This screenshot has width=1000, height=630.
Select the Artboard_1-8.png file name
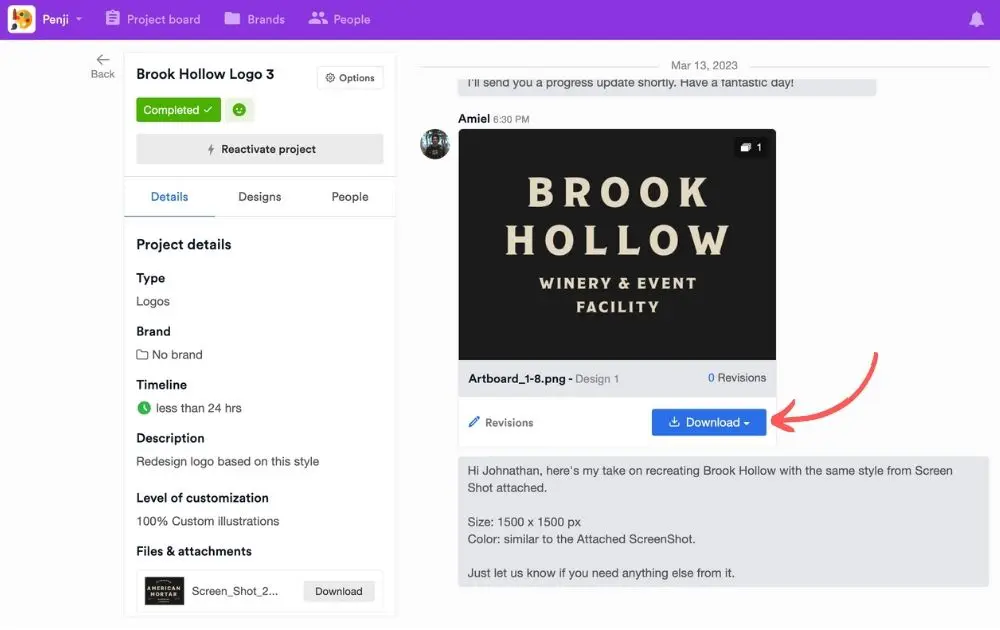pos(517,379)
